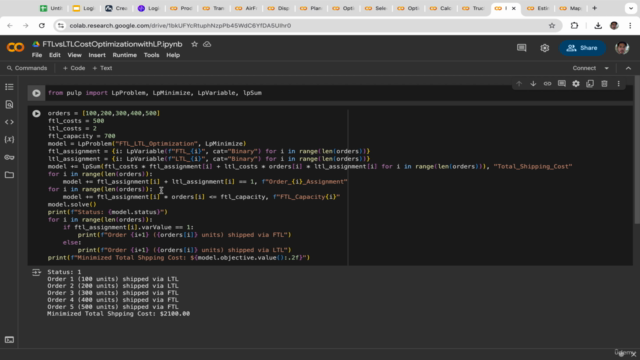Run the orders optimization cell
The height and width of the screenshot is (360, 640).
[x=36, y=113]
